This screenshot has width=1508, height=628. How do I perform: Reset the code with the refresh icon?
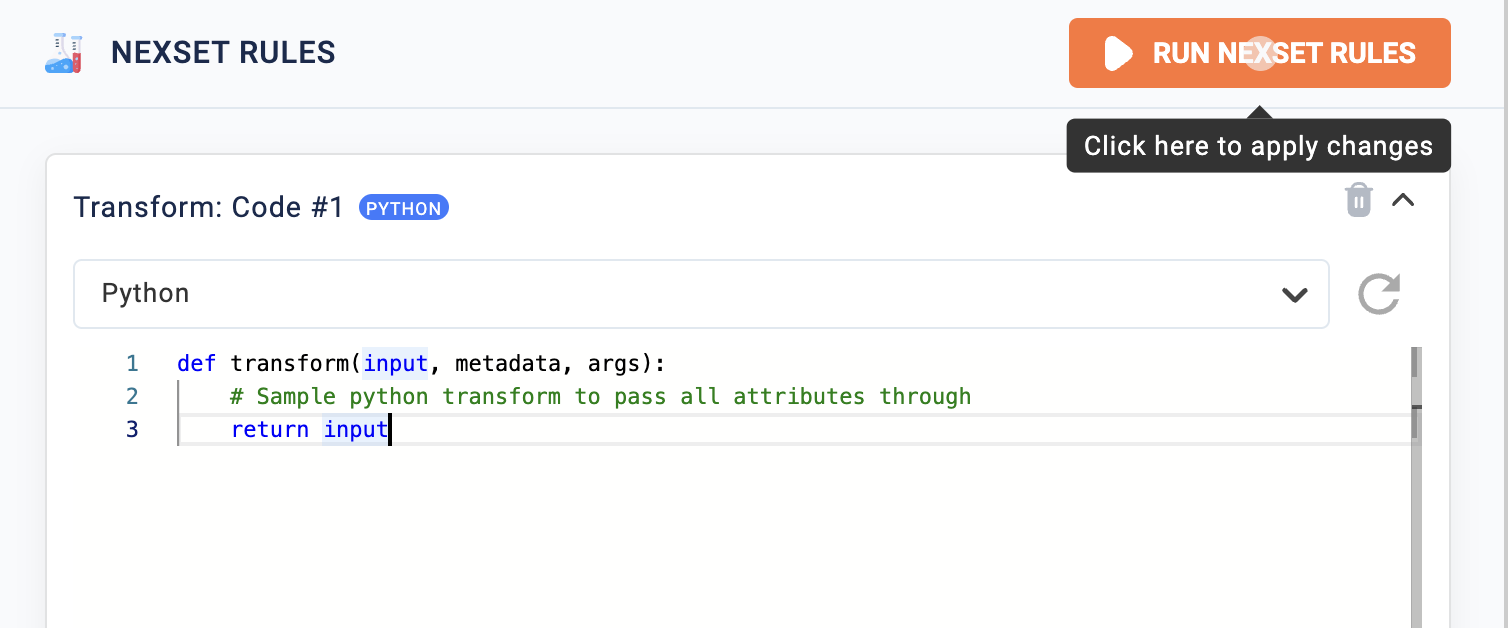[x=1379, y=294]
